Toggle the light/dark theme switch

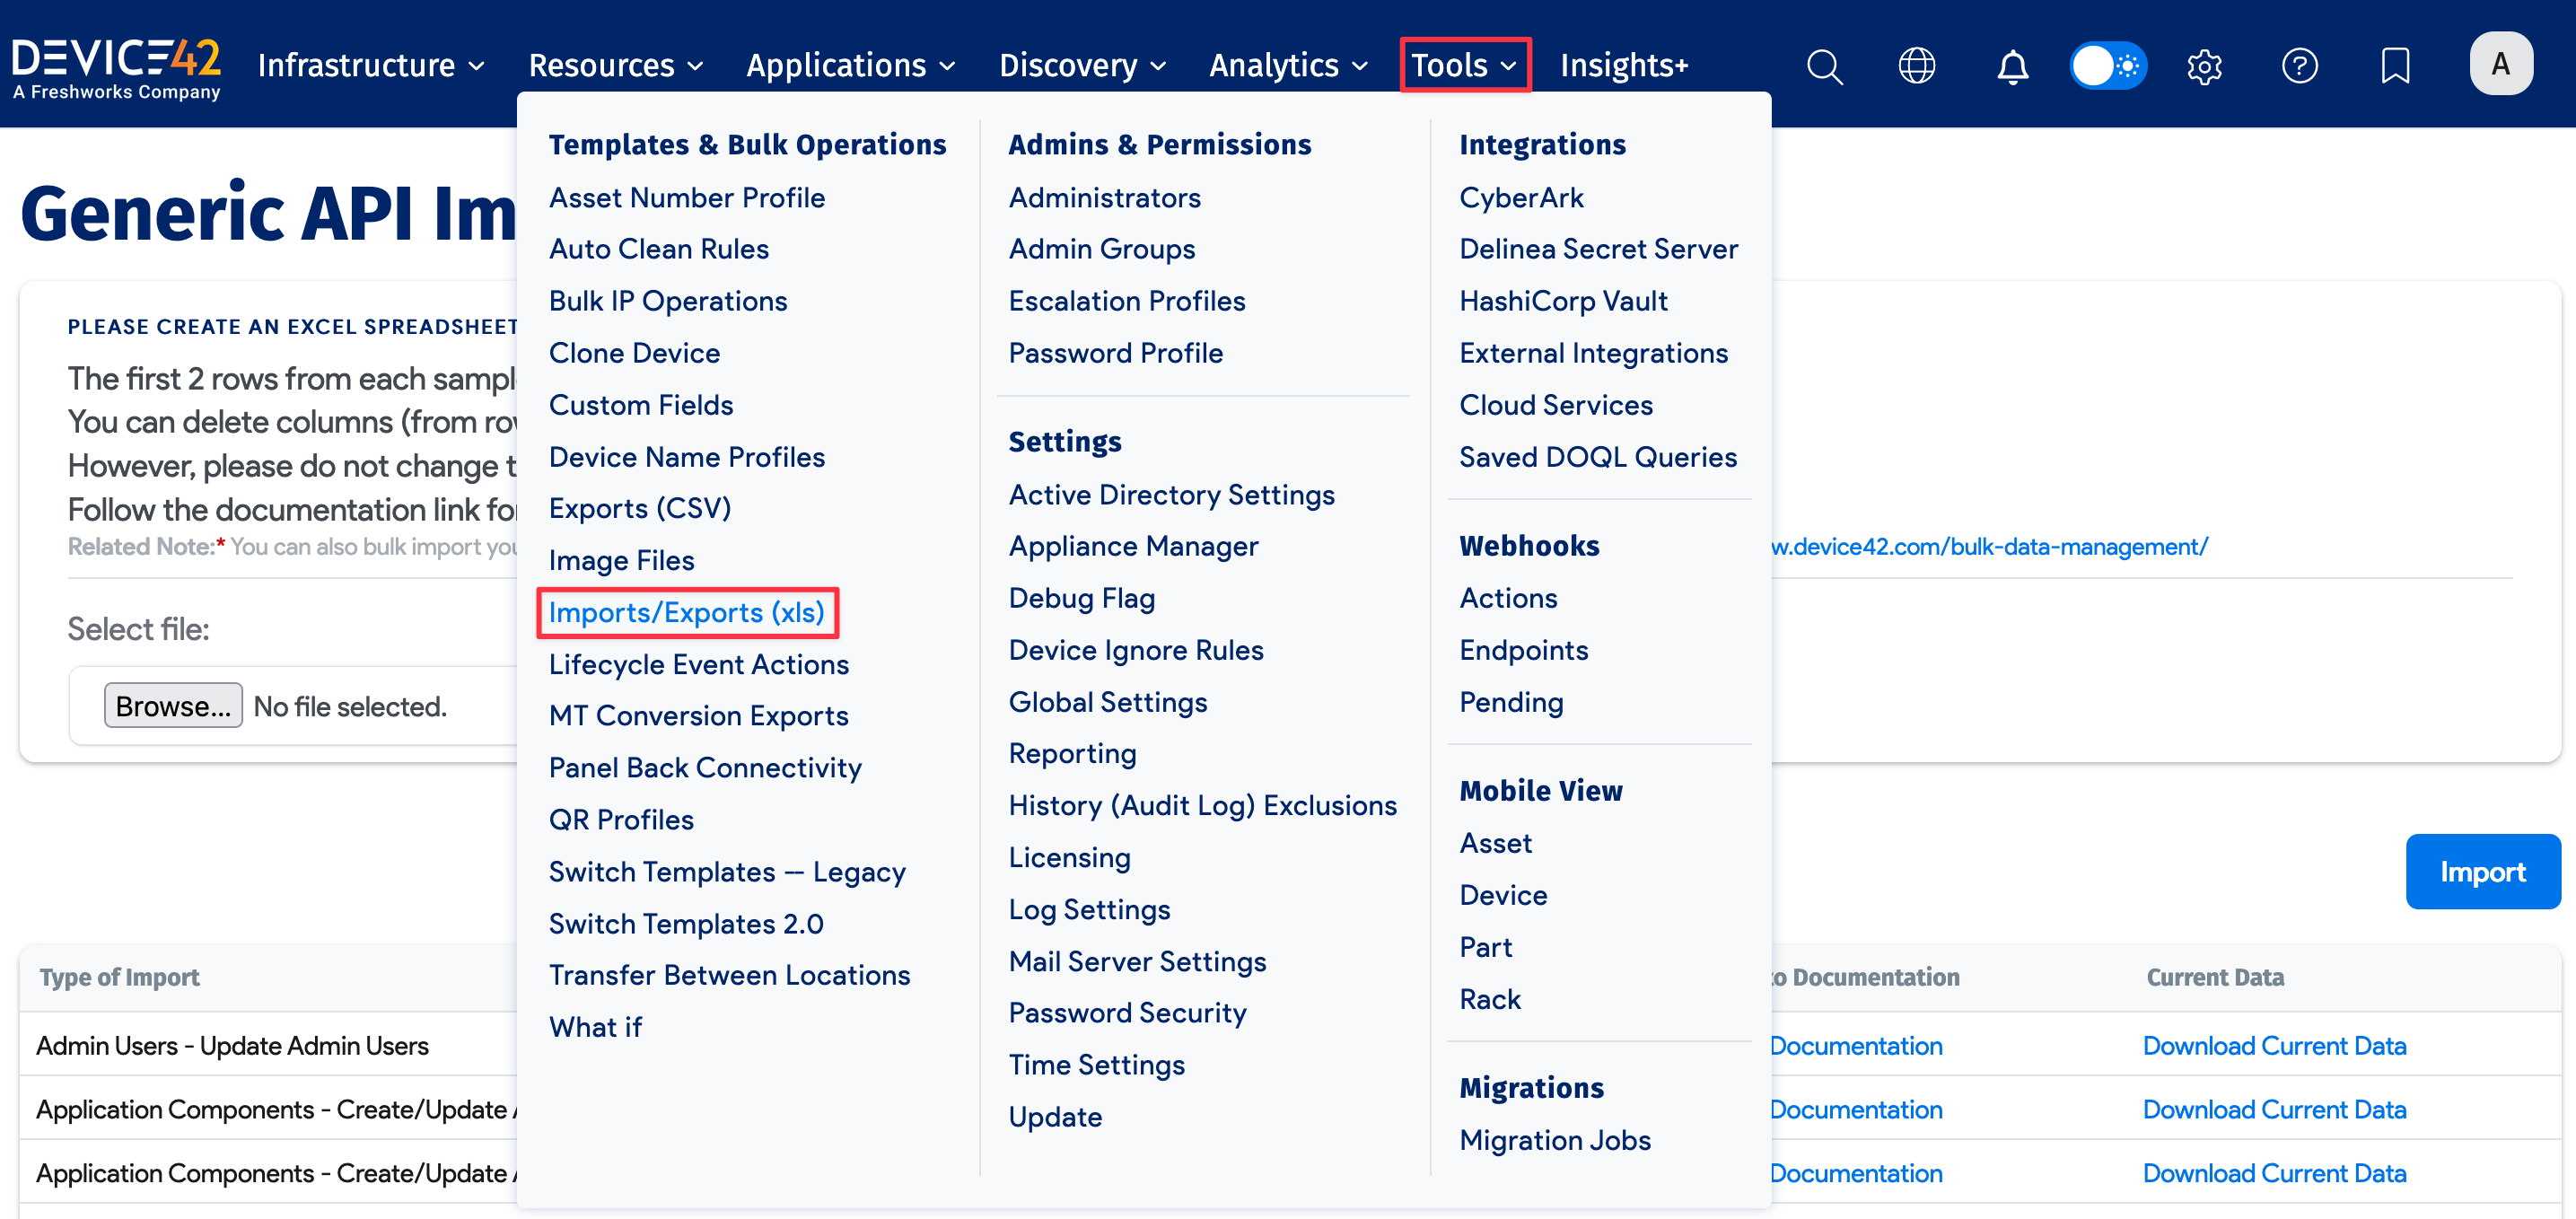pos(2107,67)
